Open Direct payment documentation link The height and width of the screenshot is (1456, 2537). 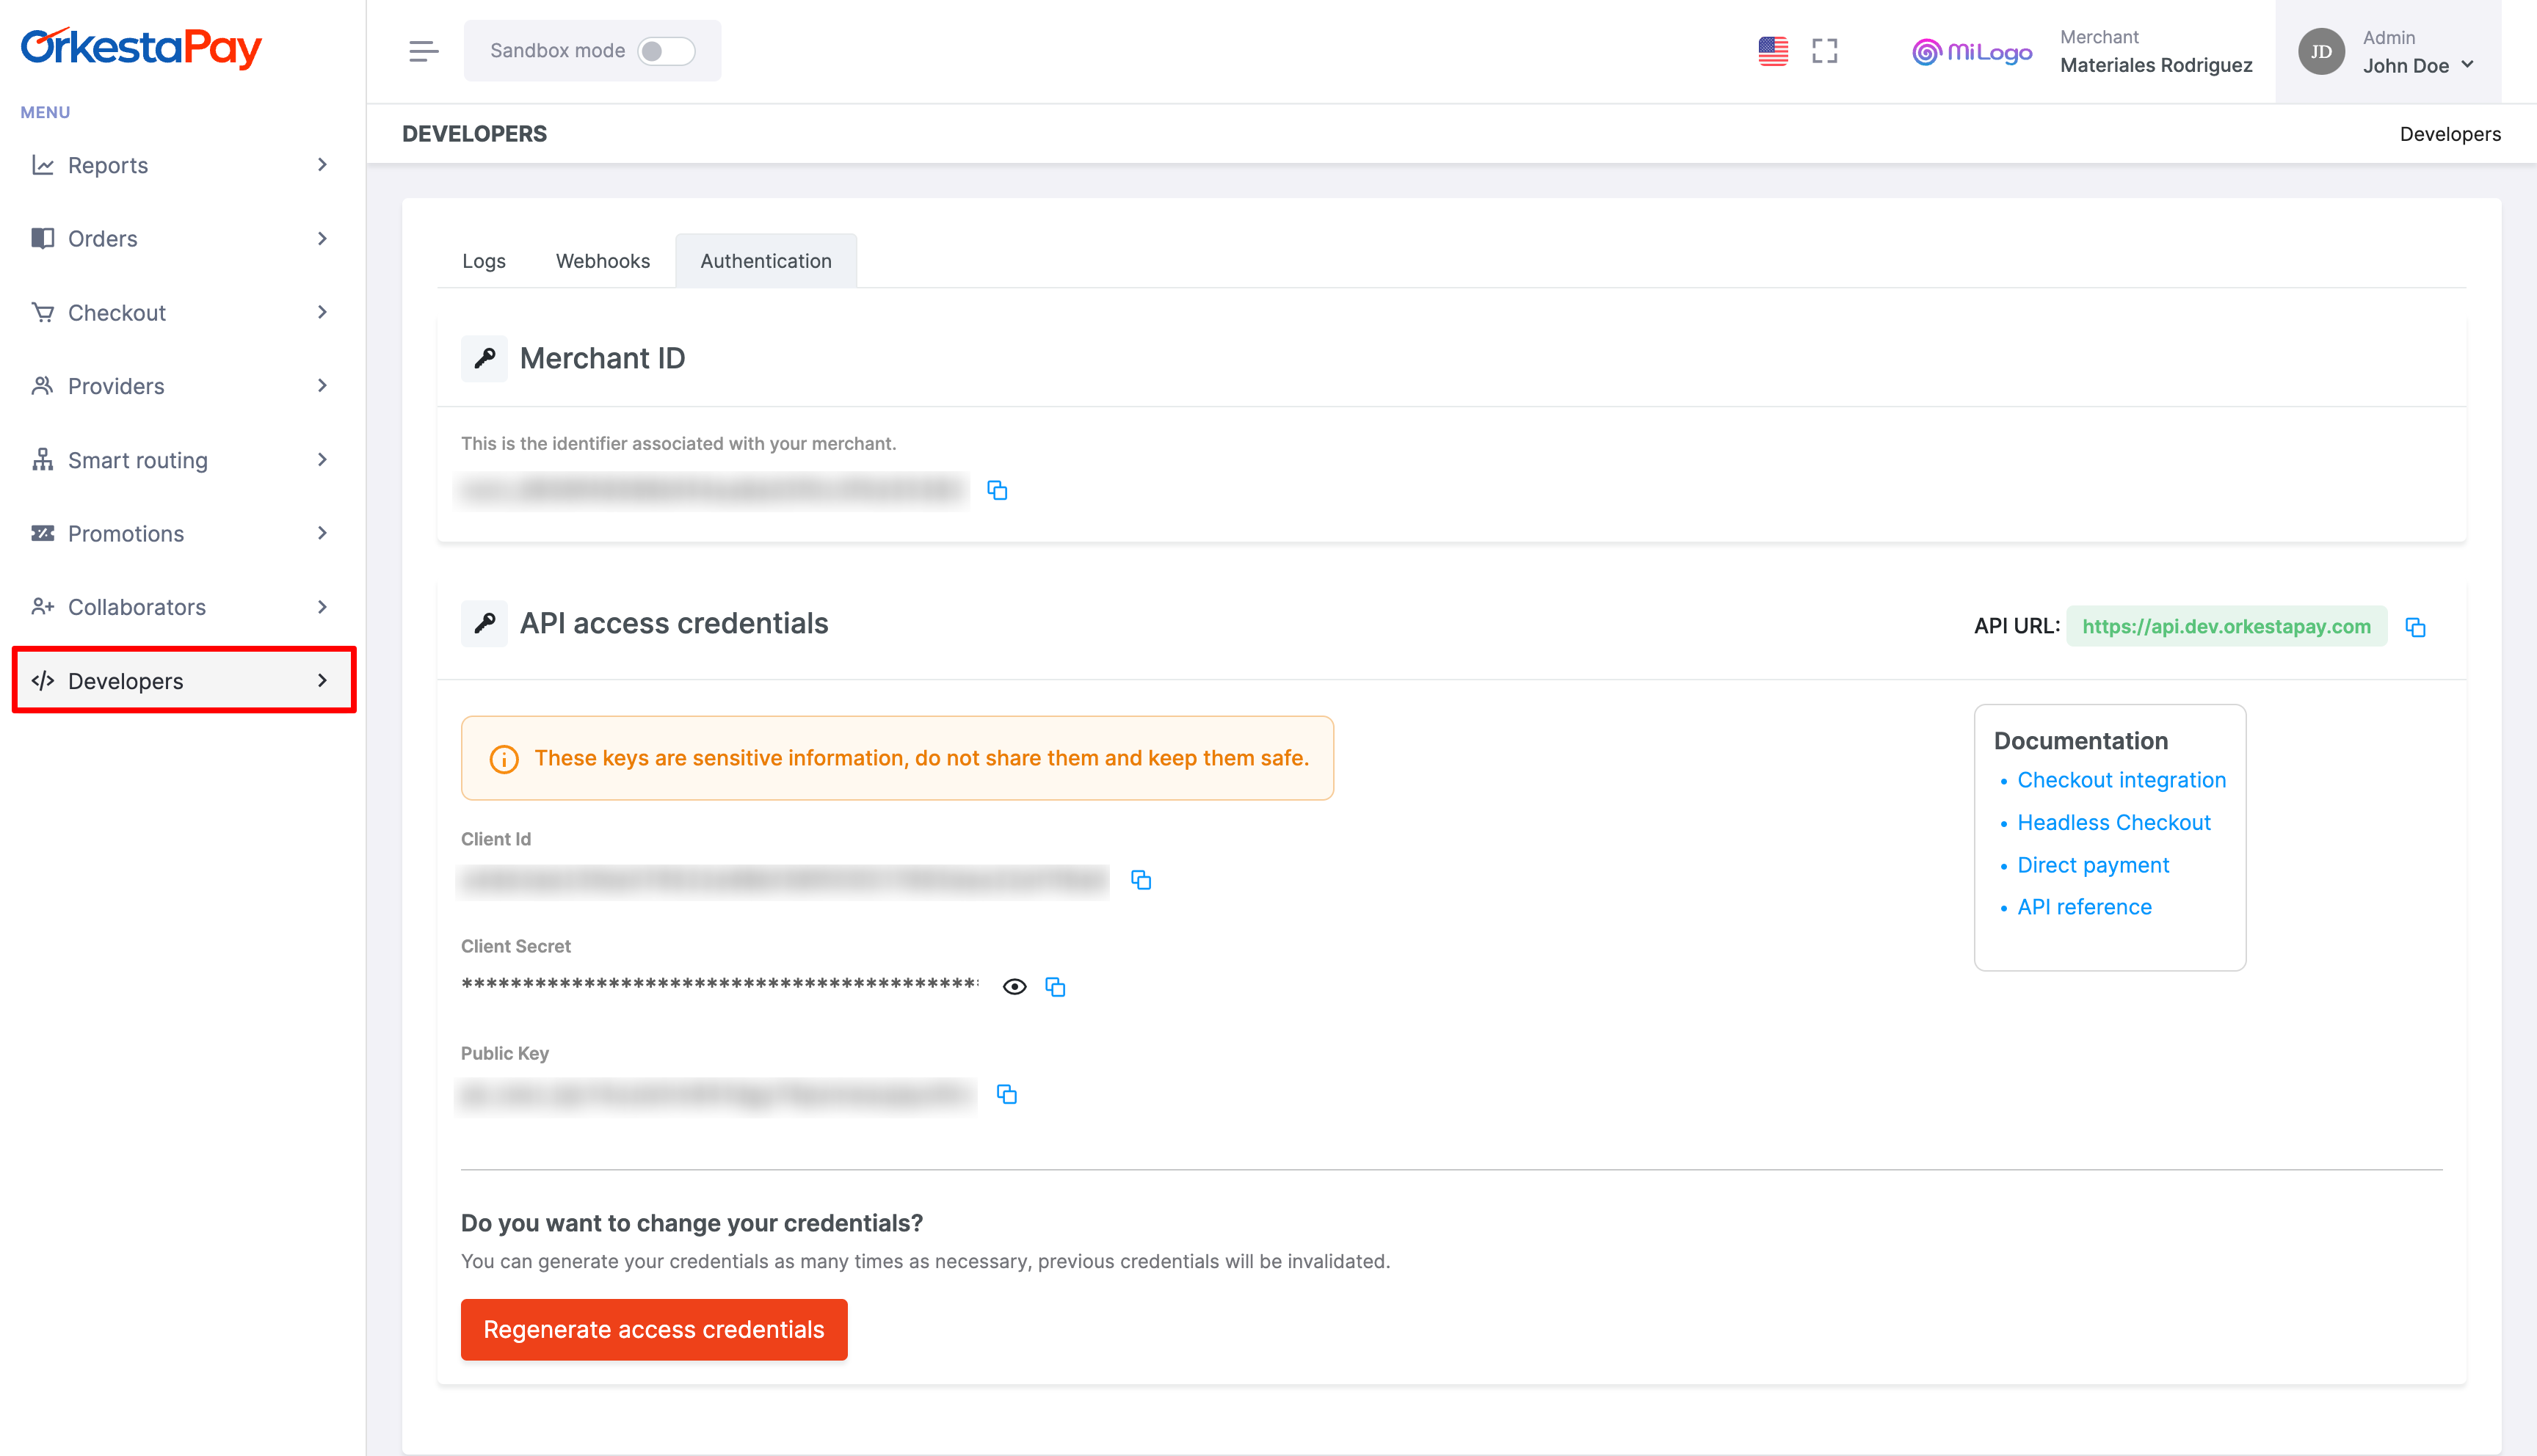tap(2093, 865)
